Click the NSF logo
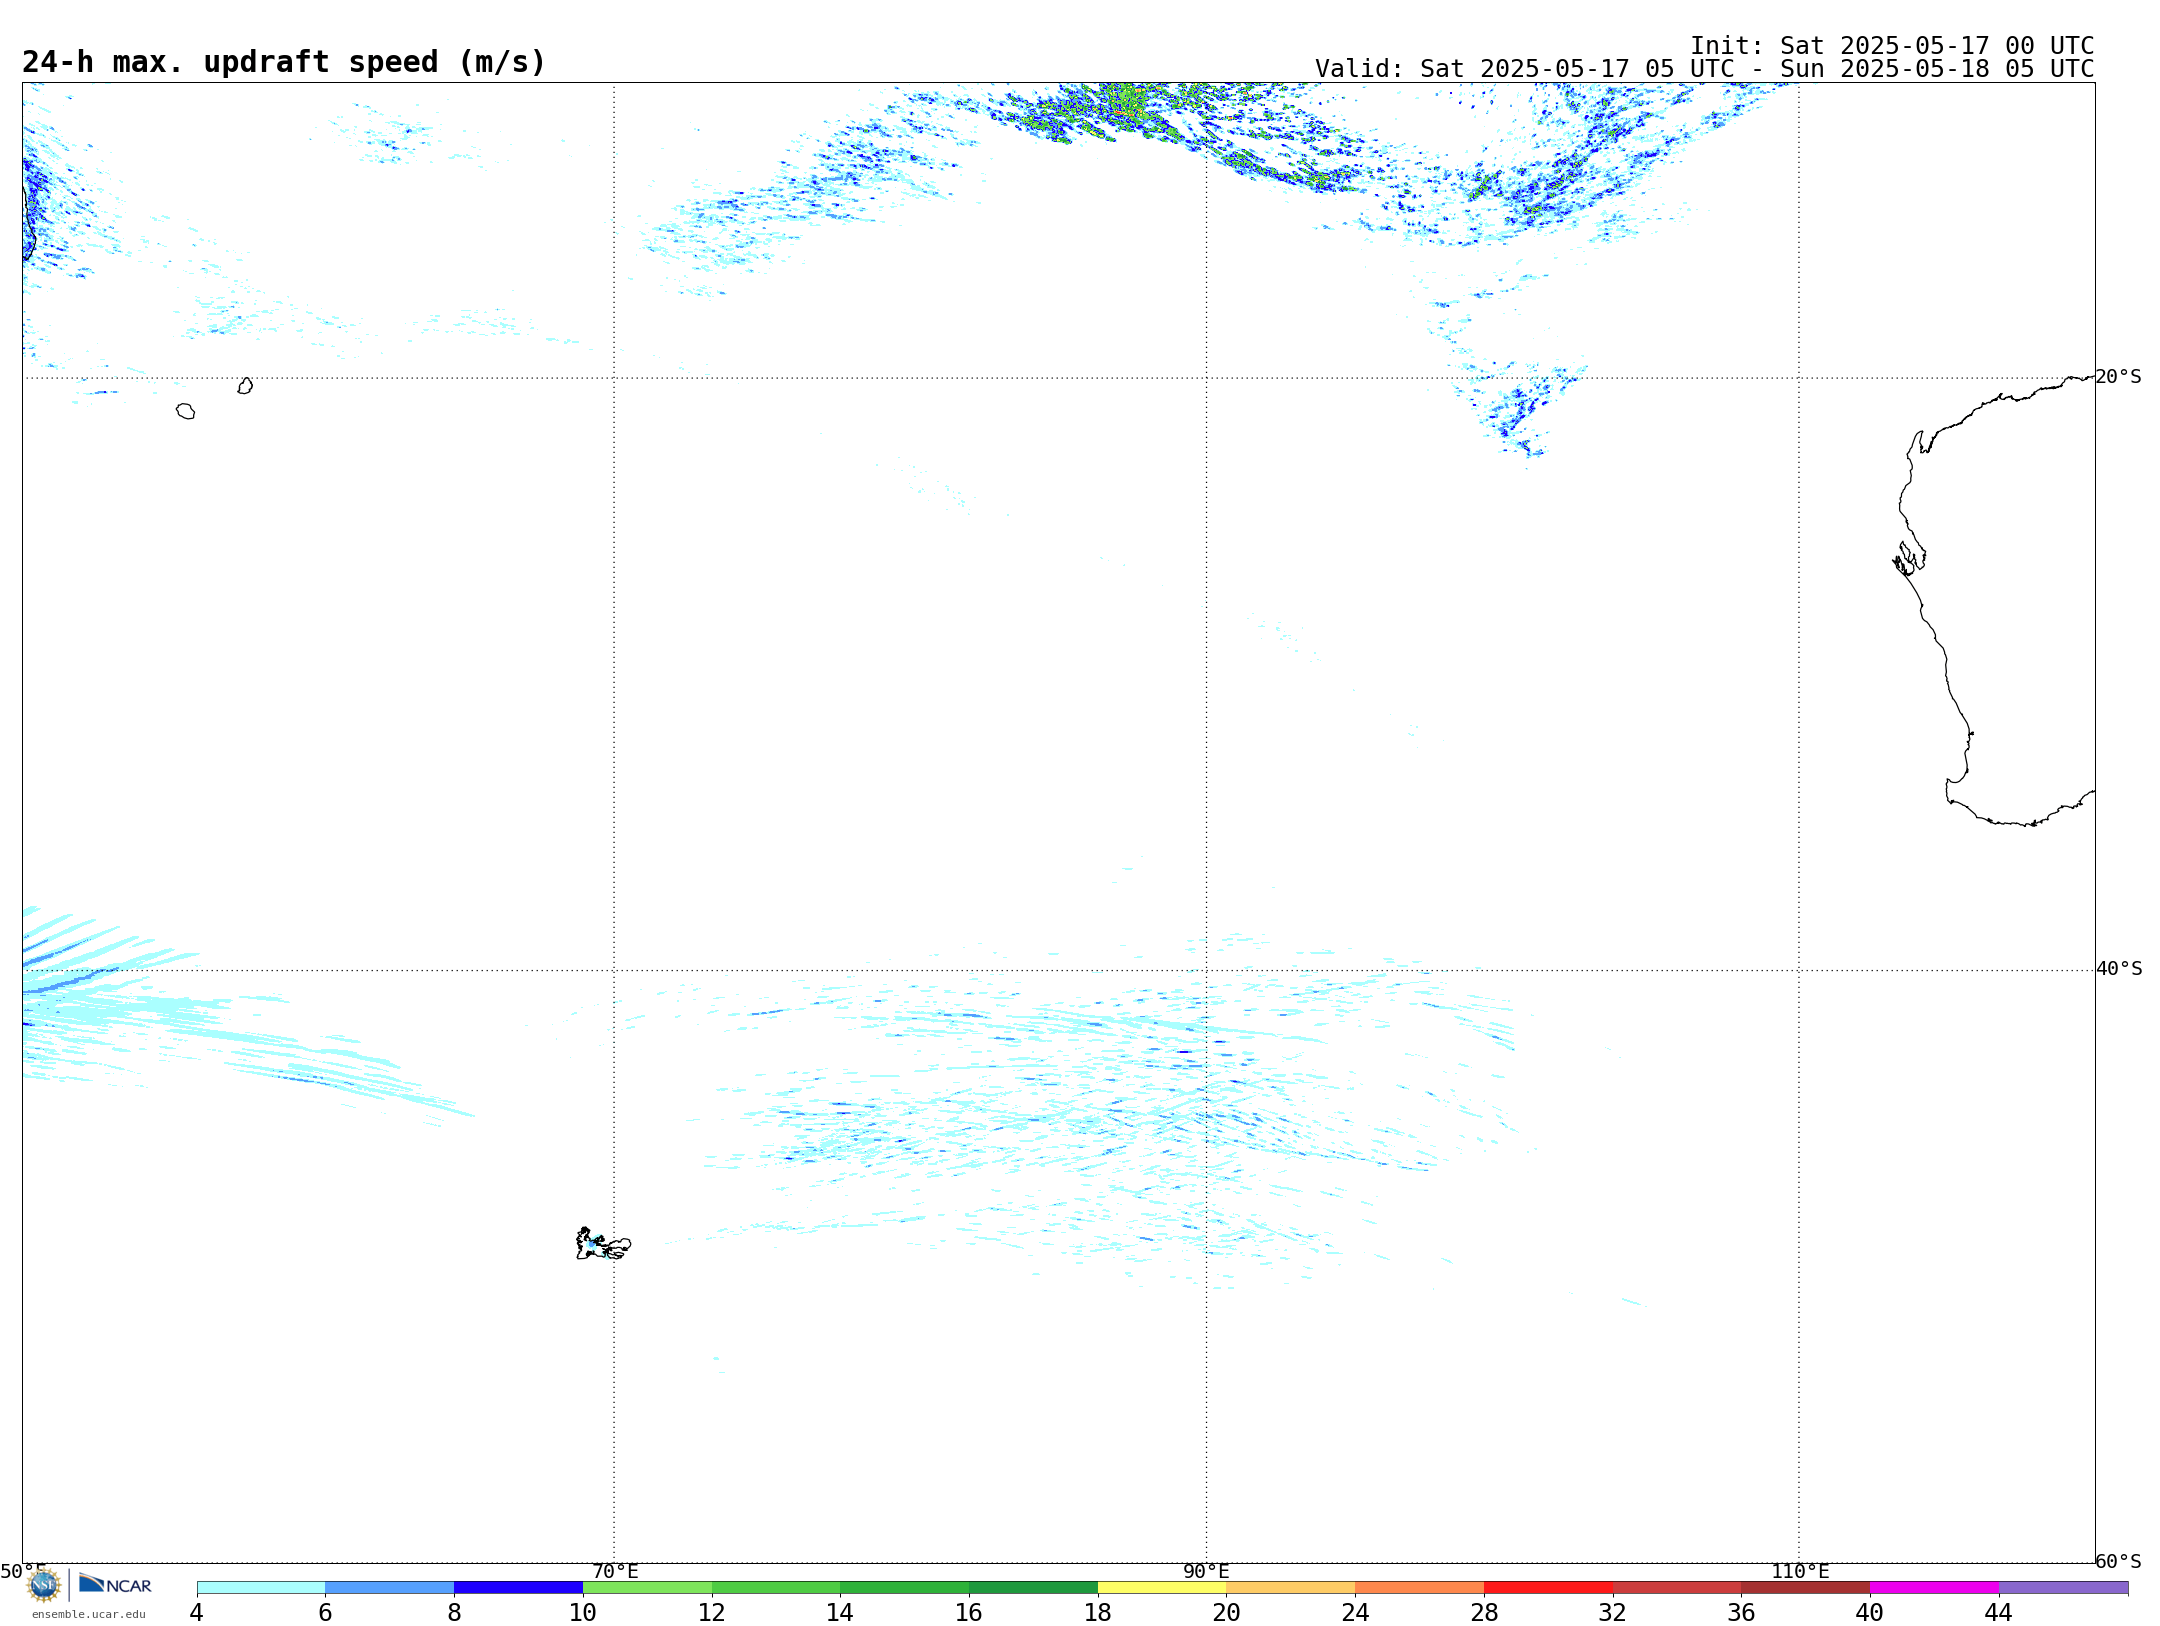Image resolution: width=2160 pixels, height=1626 pixels. 44,1585
